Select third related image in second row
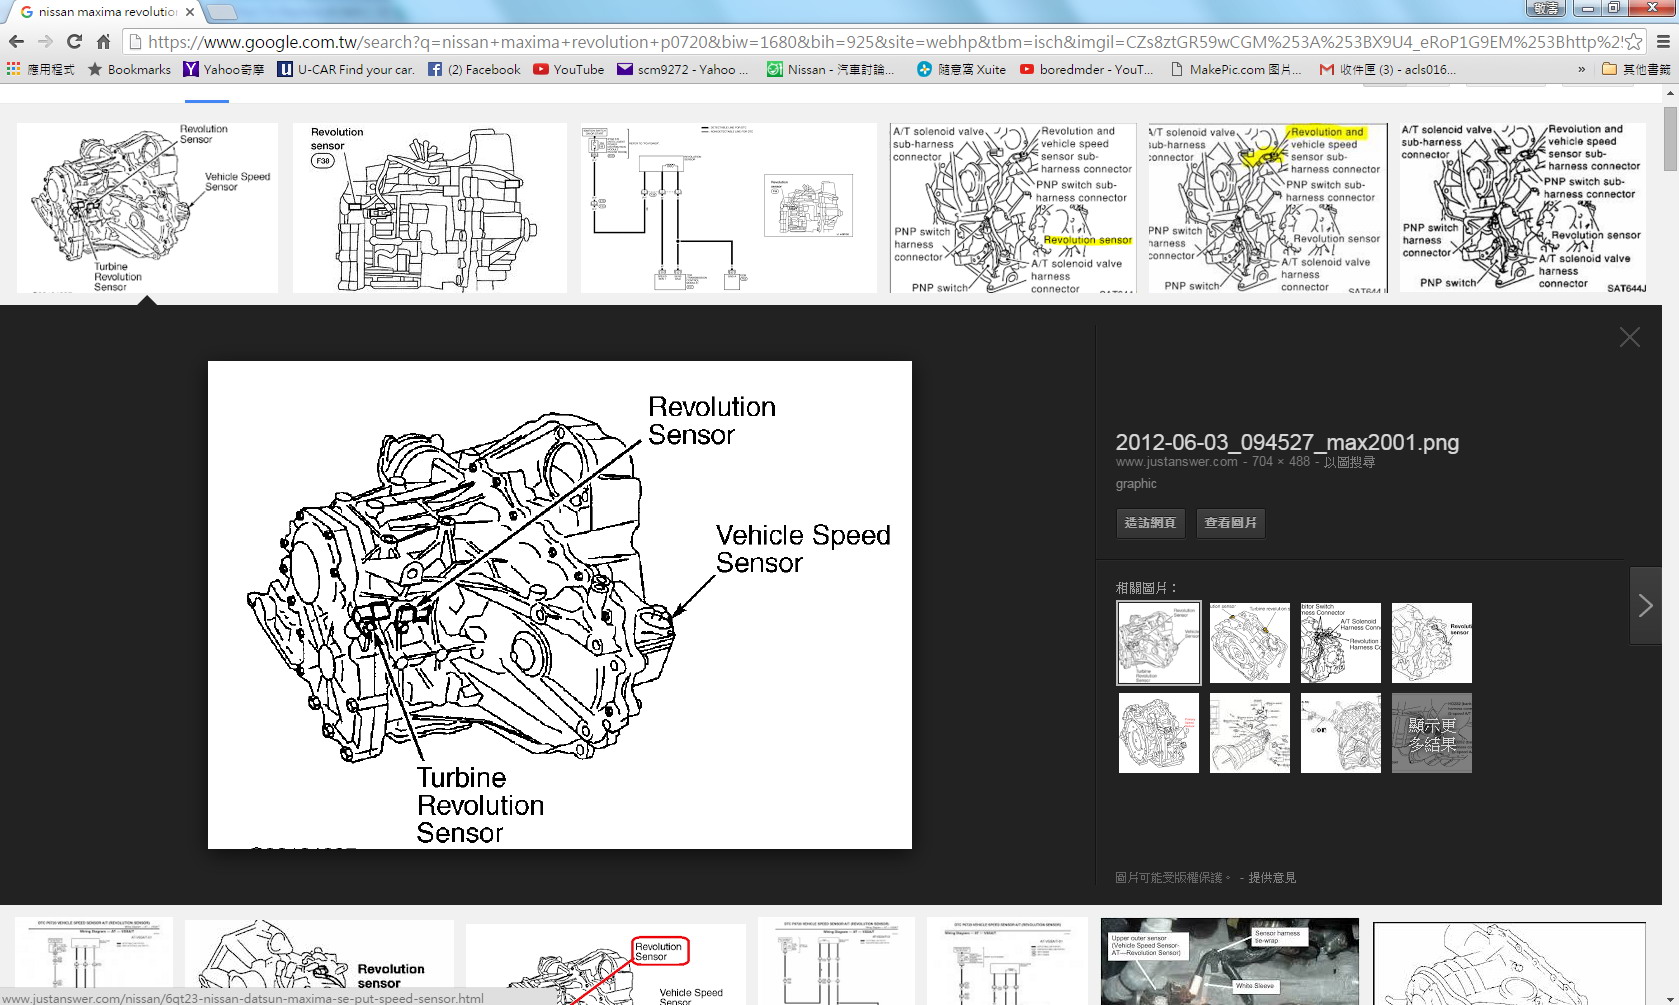The width and height of the screenshot is (1679, 1005). pos(1341,733)
